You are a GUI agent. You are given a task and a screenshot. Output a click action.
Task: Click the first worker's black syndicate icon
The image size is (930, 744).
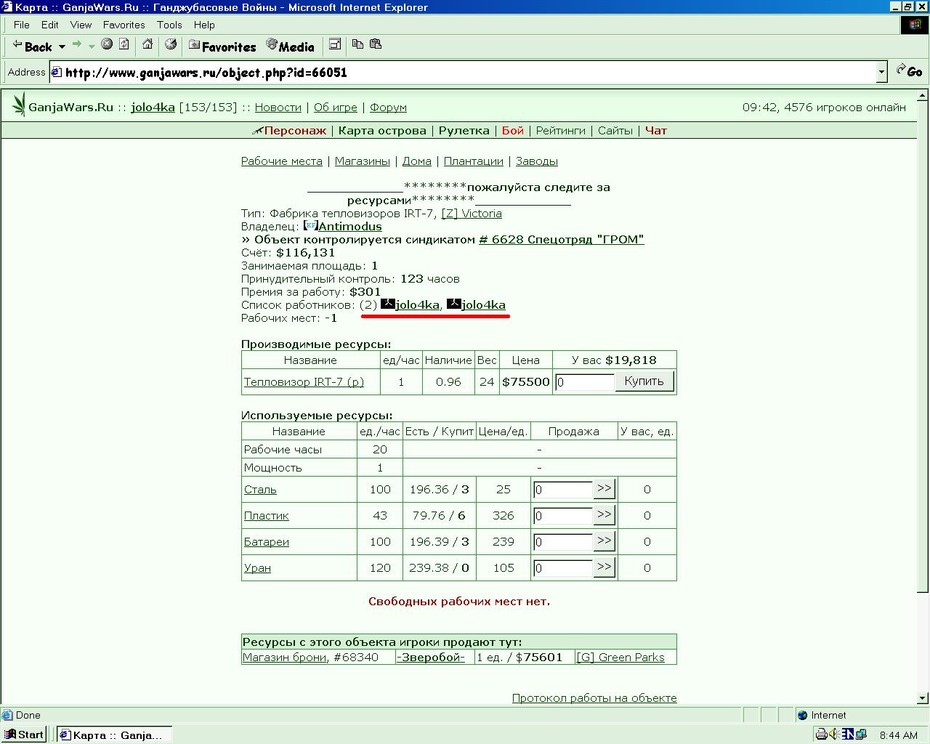(x=387, y=304)
